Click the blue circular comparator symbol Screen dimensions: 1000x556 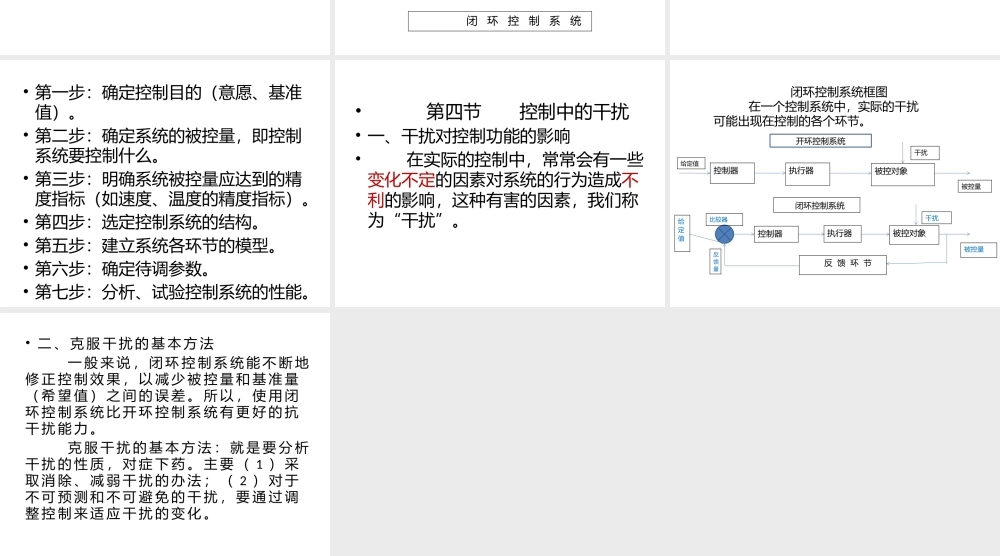point(724,235)
